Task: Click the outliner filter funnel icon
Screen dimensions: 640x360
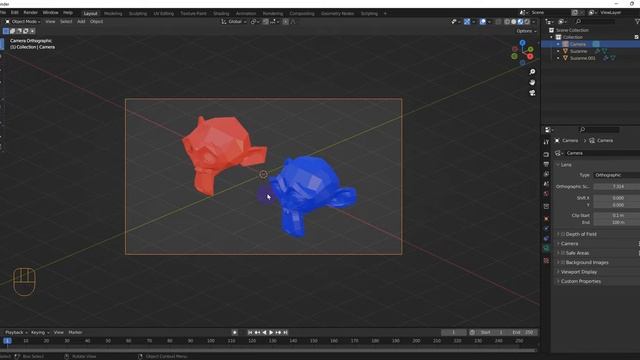Action: (637, 21)
